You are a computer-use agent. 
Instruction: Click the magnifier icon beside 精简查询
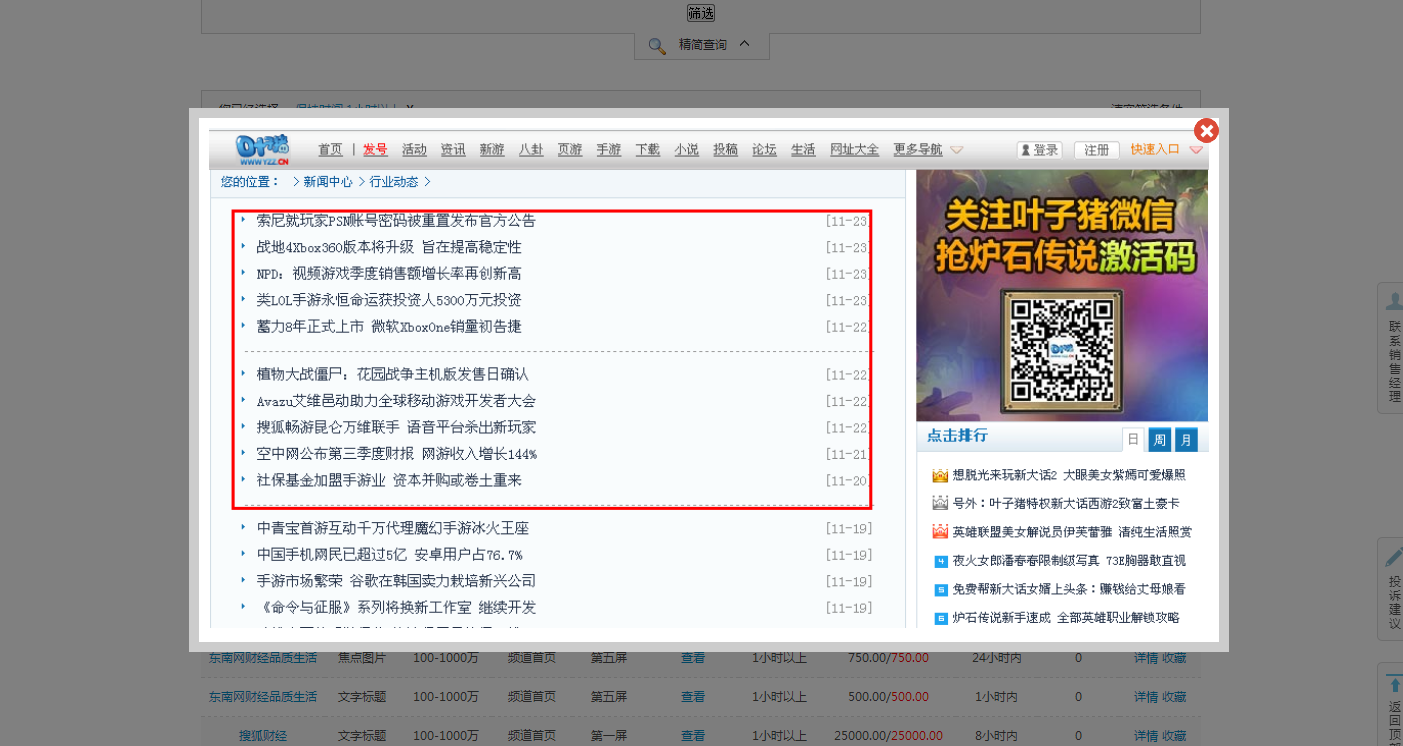[657, 46]
